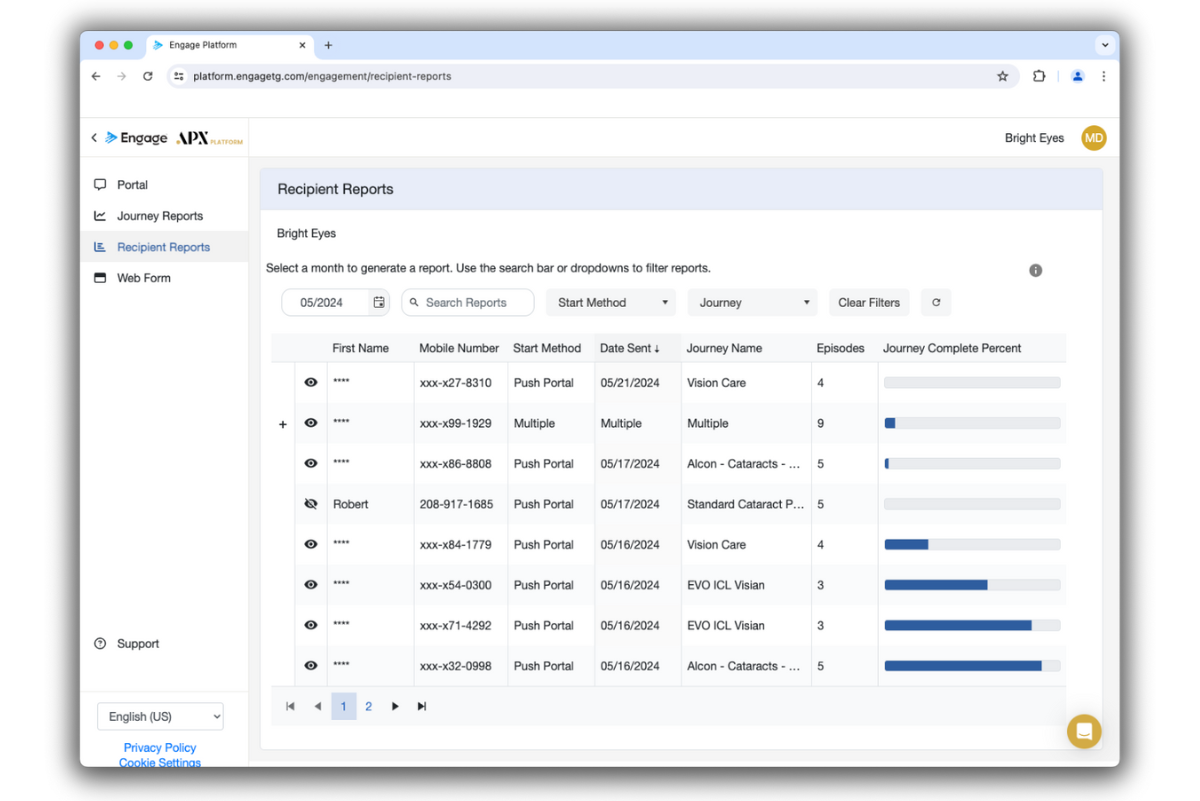The height and width of the screenshot is (801, 1200).
Task: Click the Journey Complete Percent header
Action: [x=952, y=348]
